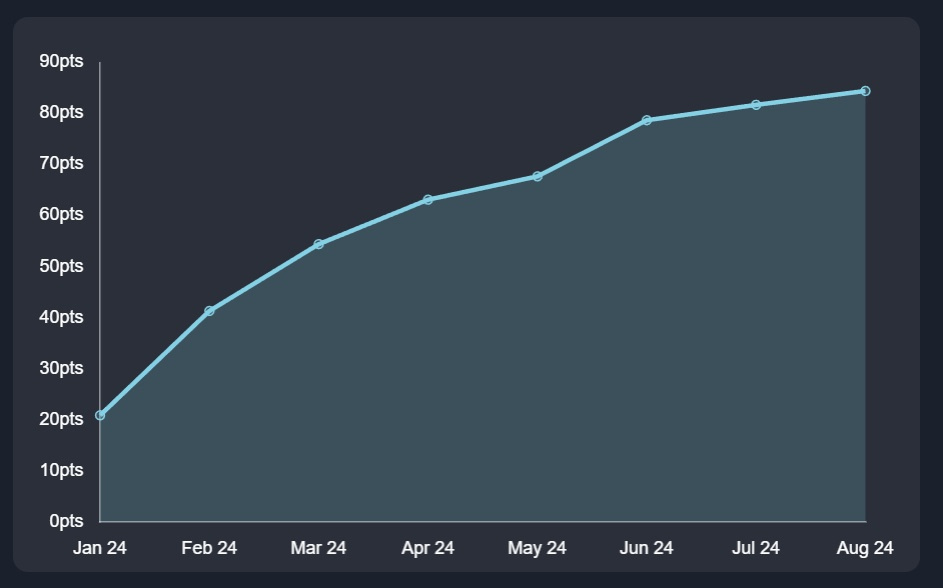Click the '20pts' y-axis label
This screenshot has width=943, height=588.
(x=61, y=420)
